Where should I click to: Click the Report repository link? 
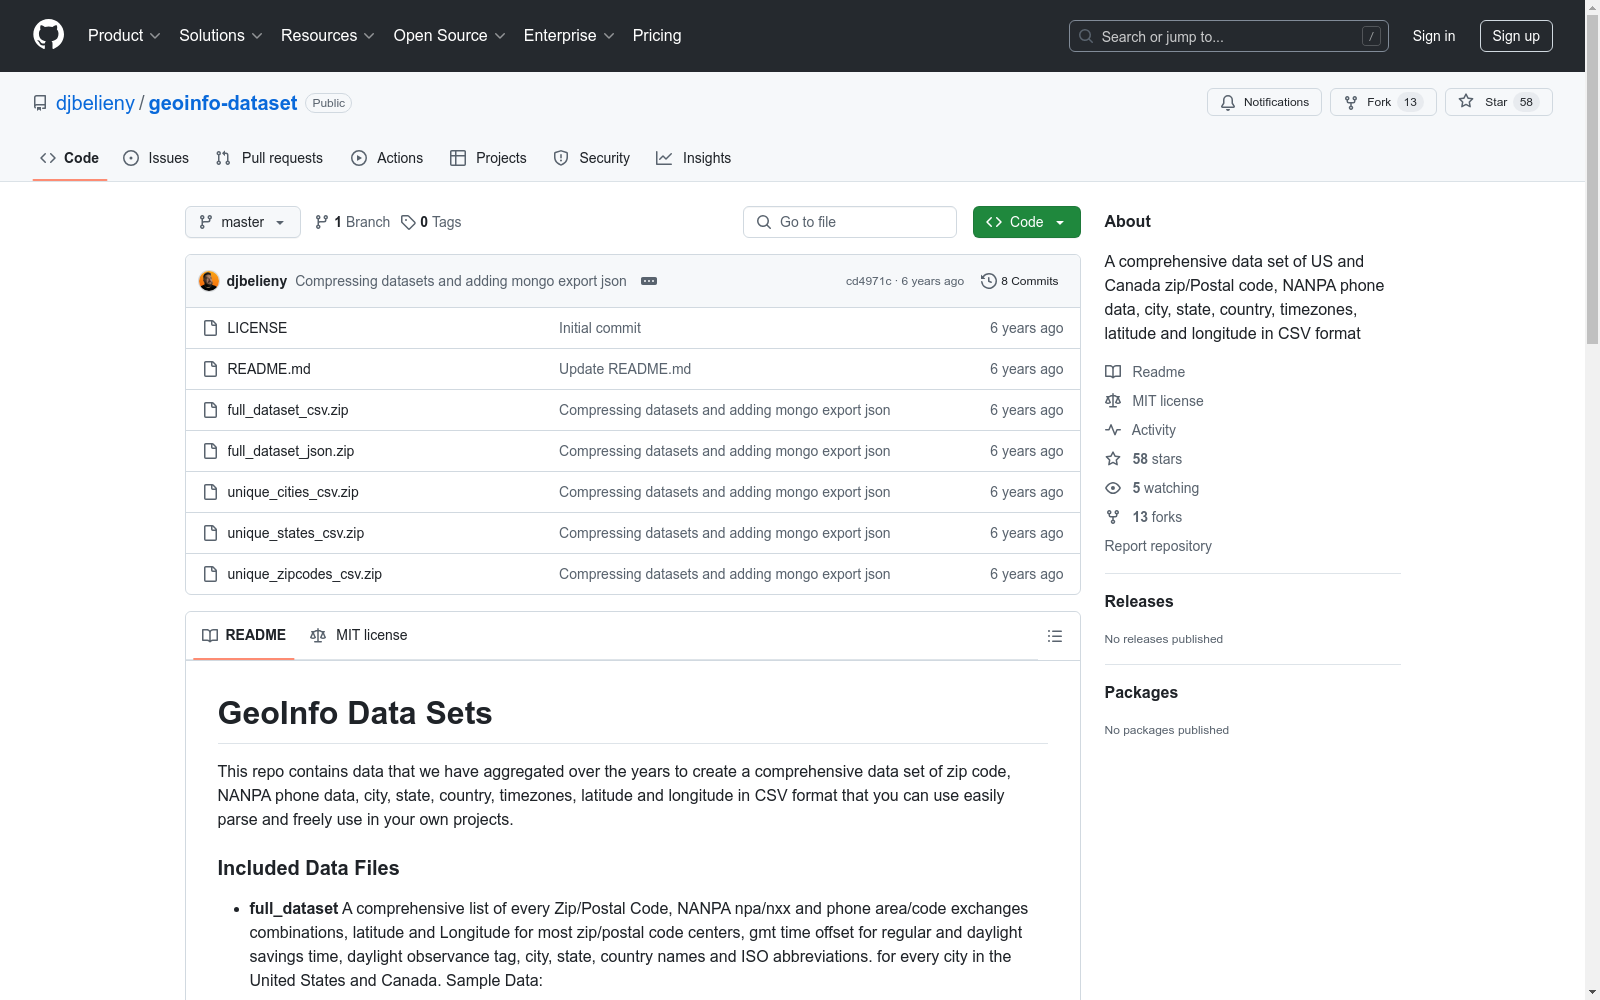click(x=1158, y=546)
